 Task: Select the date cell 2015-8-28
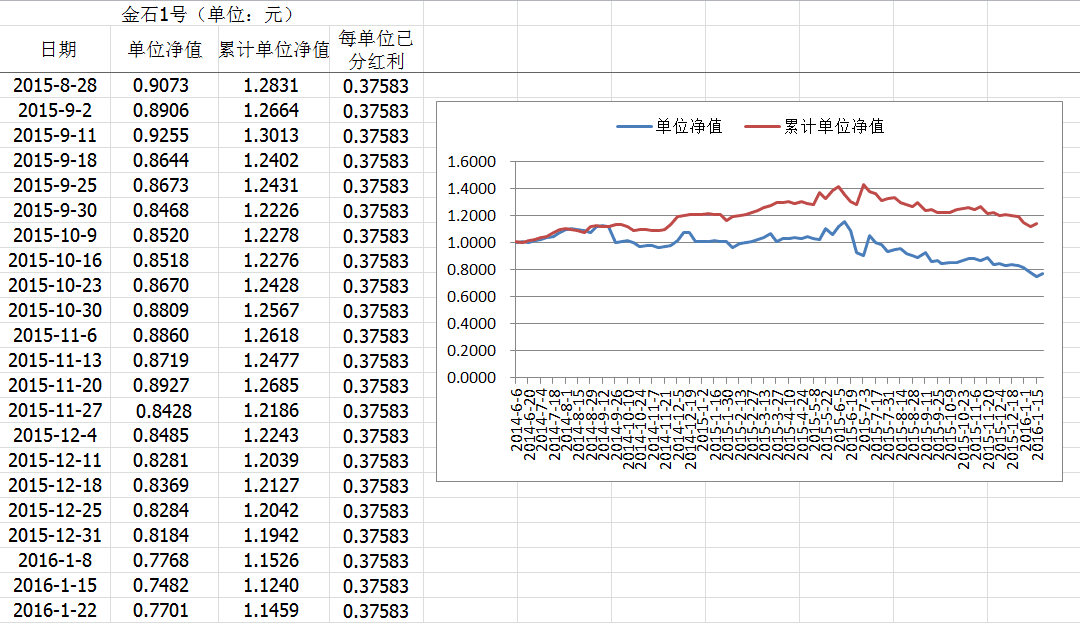(57, 86)
